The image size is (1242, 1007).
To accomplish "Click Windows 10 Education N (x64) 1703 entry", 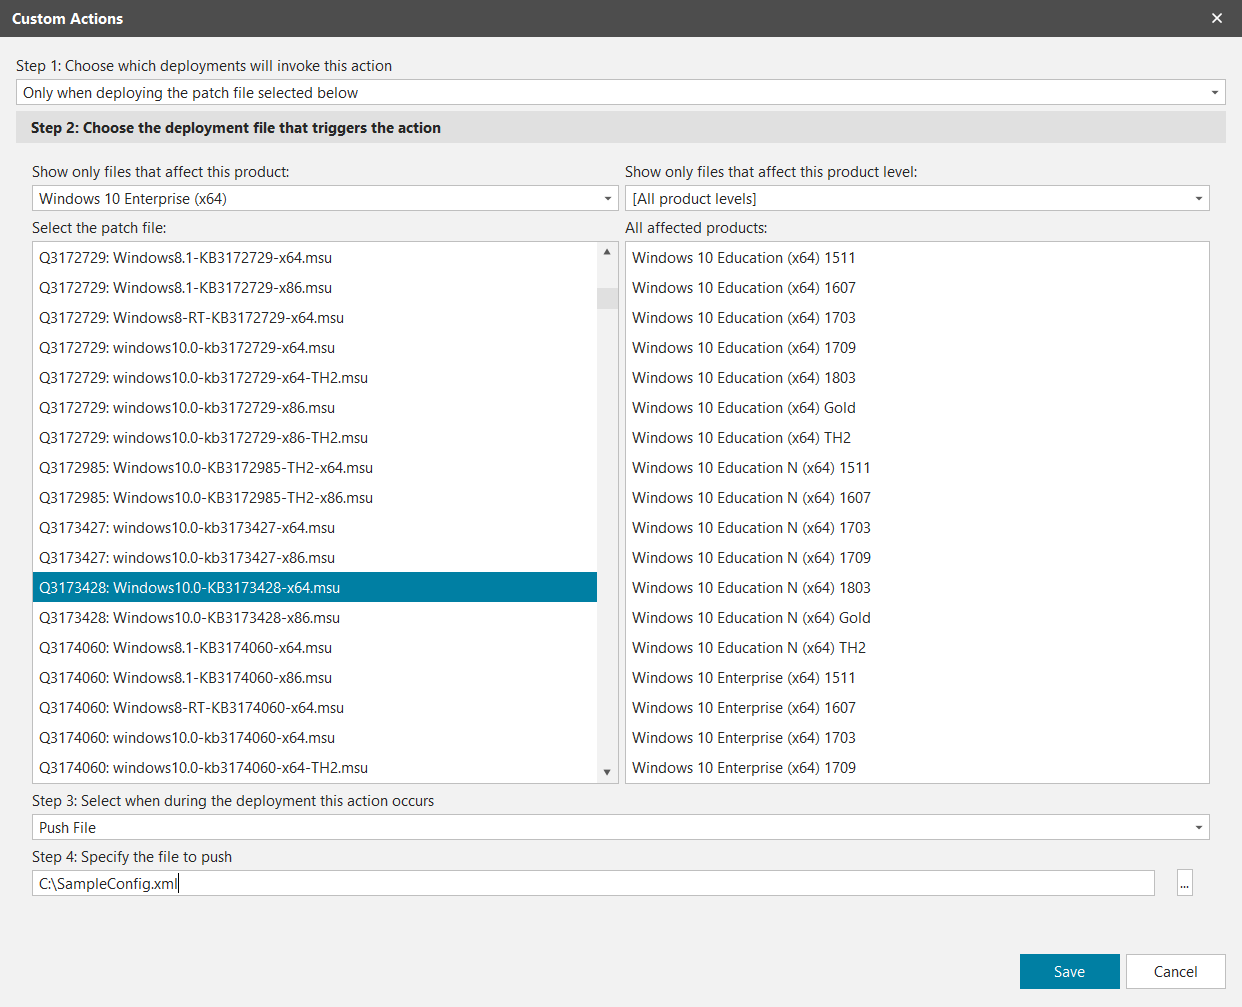I will point(917,528).
